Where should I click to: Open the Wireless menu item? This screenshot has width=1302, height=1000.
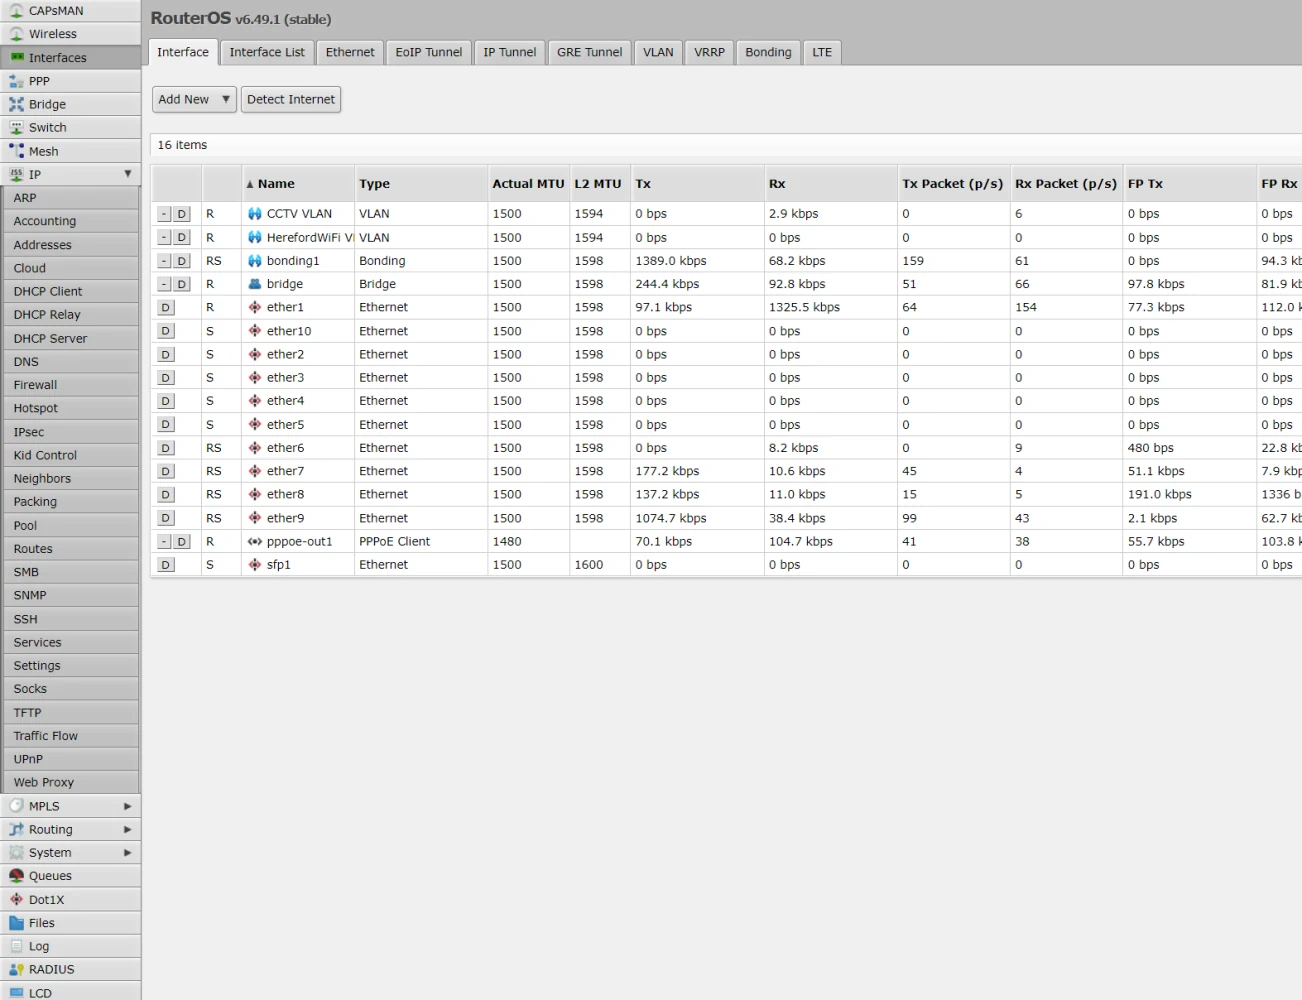coord(52,34)
